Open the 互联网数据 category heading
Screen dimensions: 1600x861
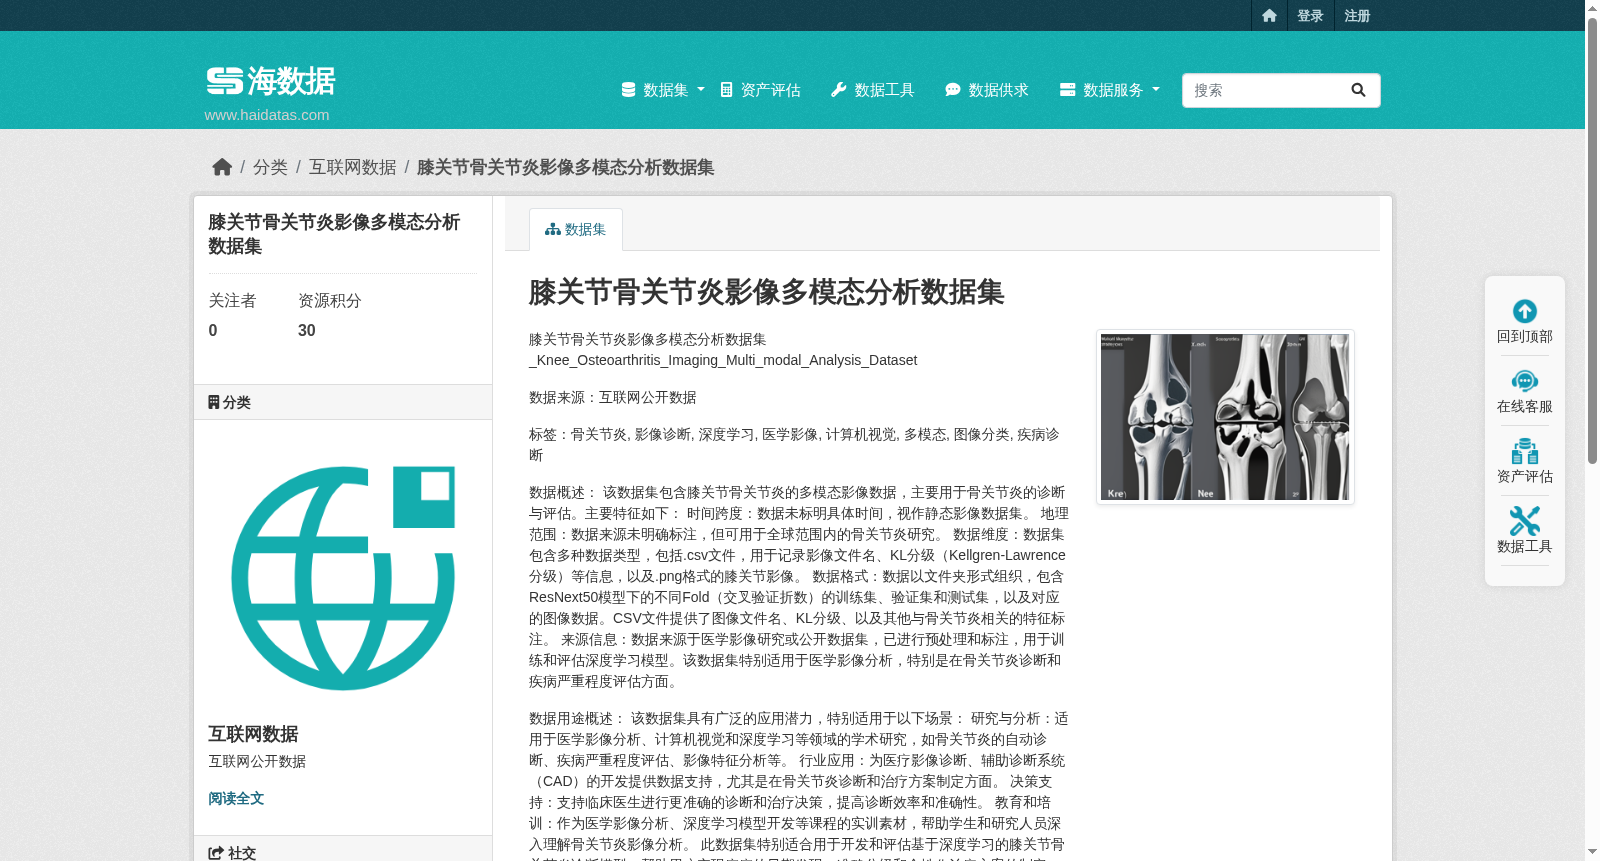pyautogui.click(x=253, y=734)
